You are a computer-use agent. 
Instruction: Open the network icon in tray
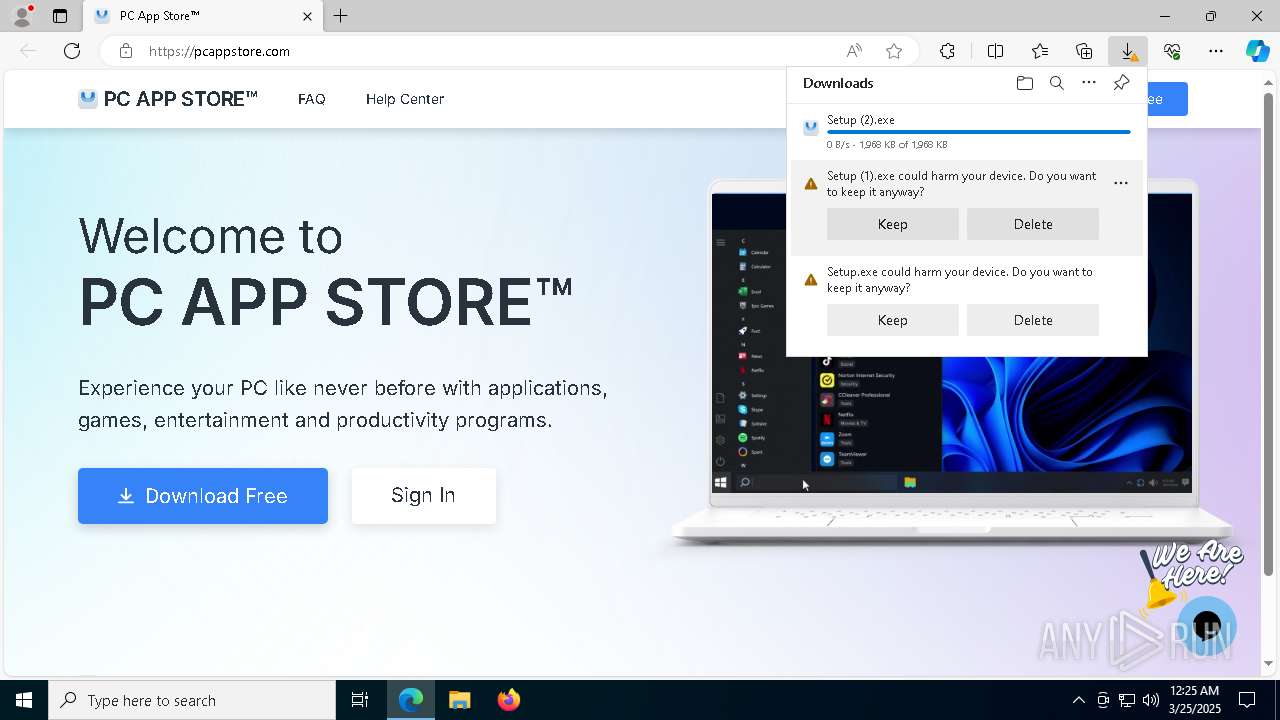coord(1126,700)
